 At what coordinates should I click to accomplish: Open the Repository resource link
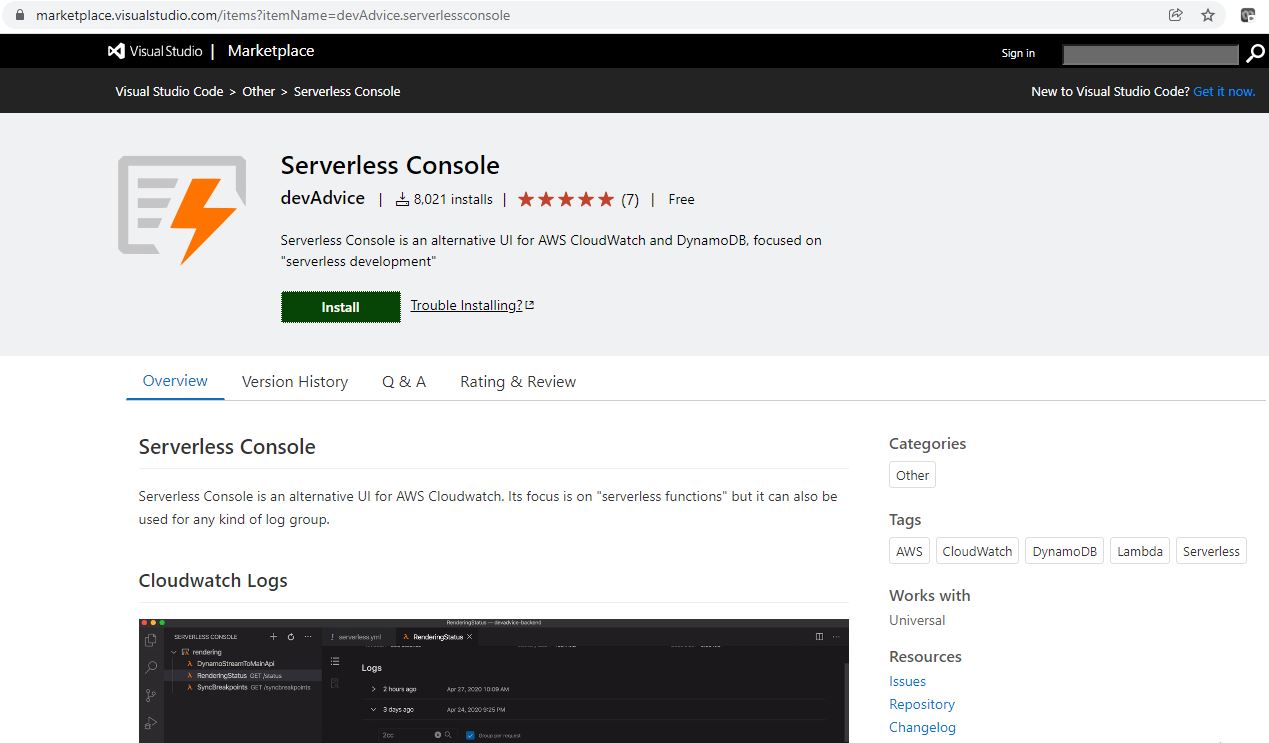922,704
